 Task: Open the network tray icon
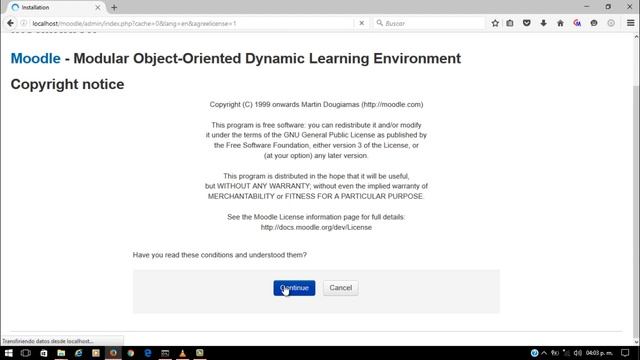point(566,353)
